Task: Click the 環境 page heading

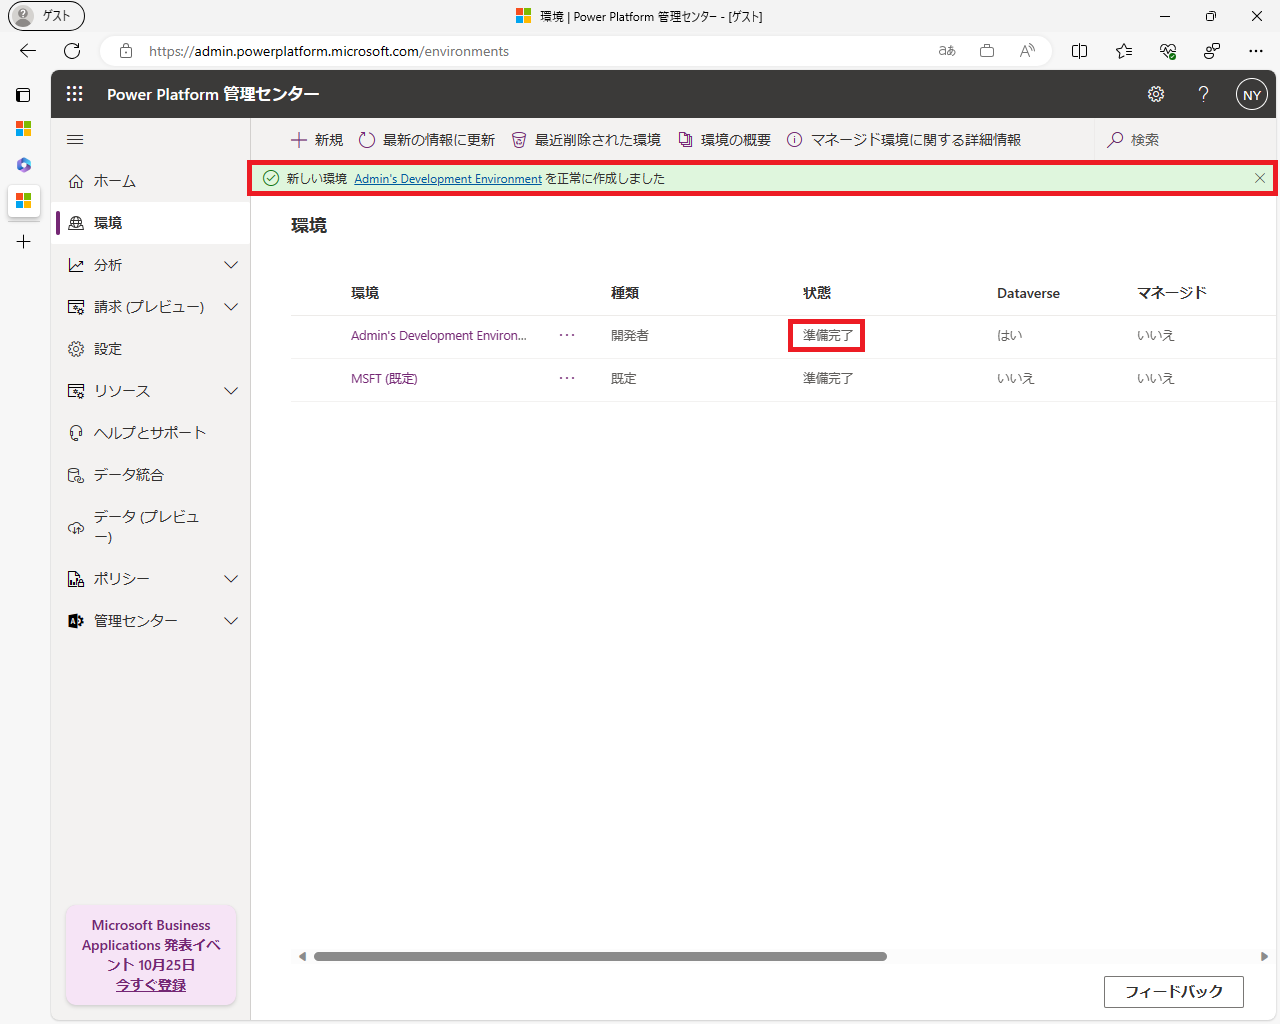Action: tap(309, 226)
